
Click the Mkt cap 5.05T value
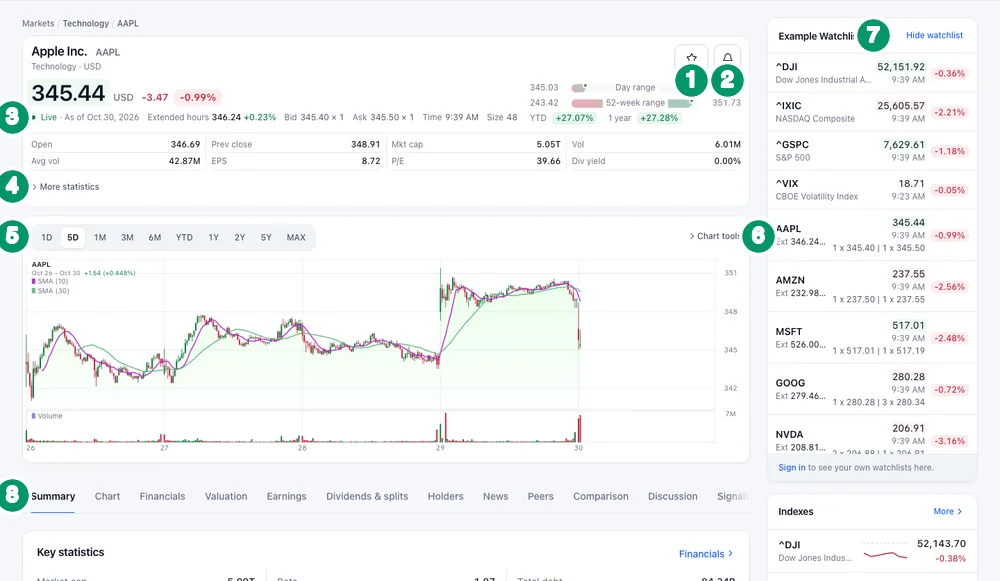coord(548,144)
